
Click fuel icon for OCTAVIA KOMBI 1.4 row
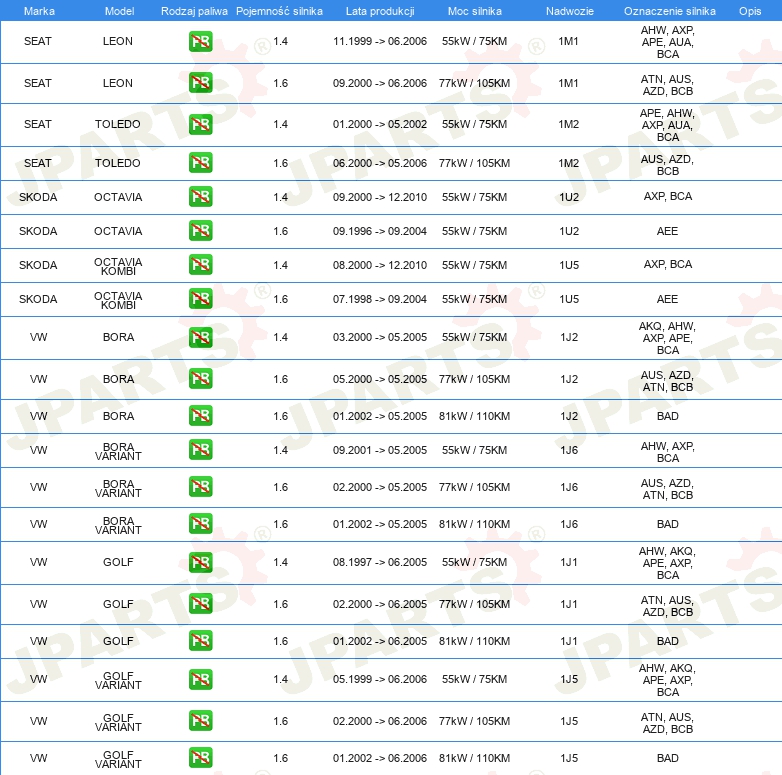tap(200, 264)
